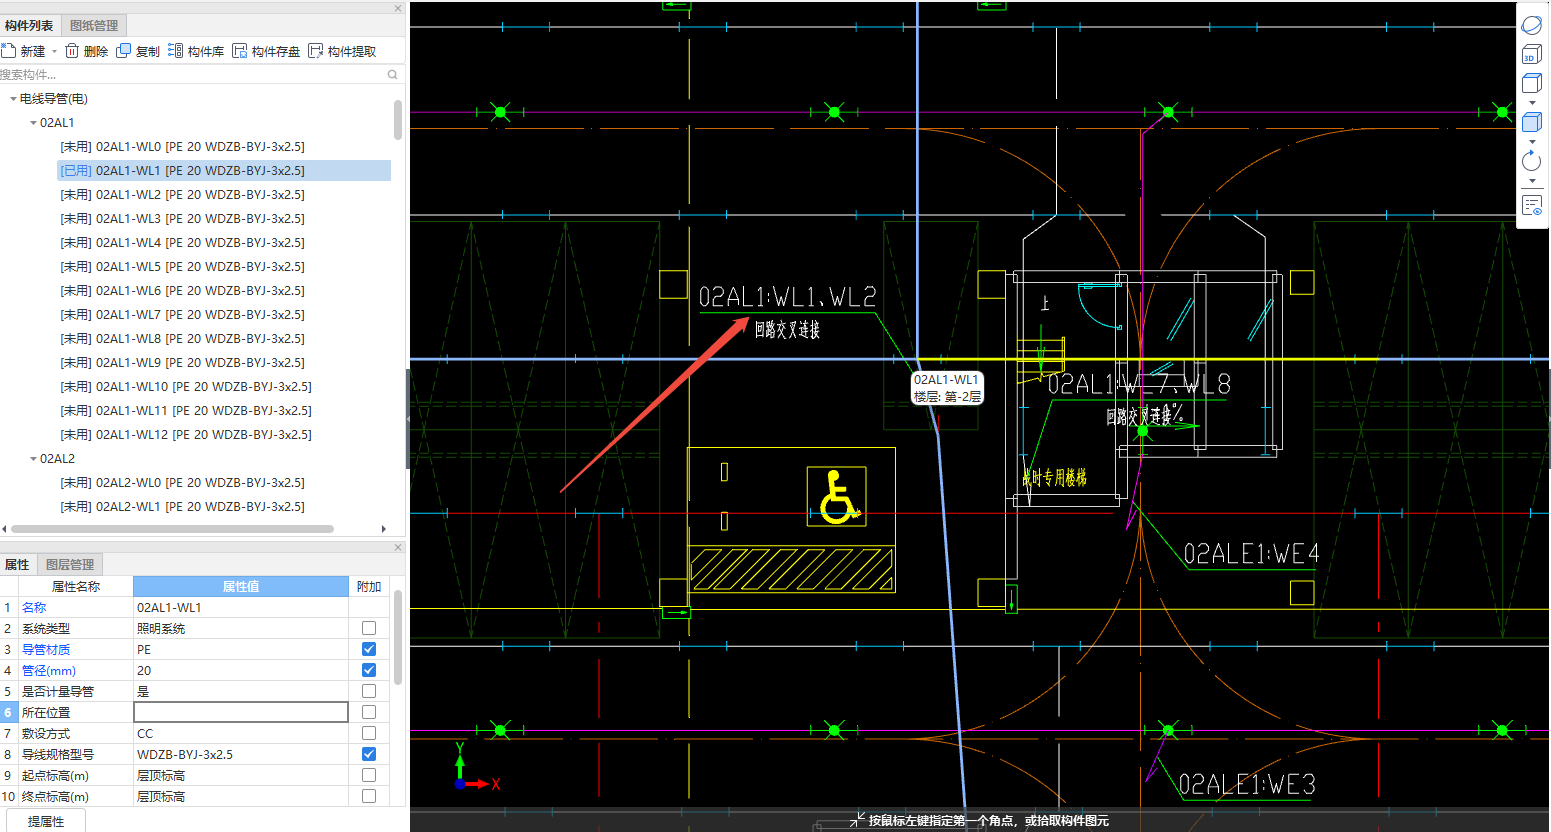Click the wireframe cube view icon
Screen dimensions: 1551x832
(1531, 83)
